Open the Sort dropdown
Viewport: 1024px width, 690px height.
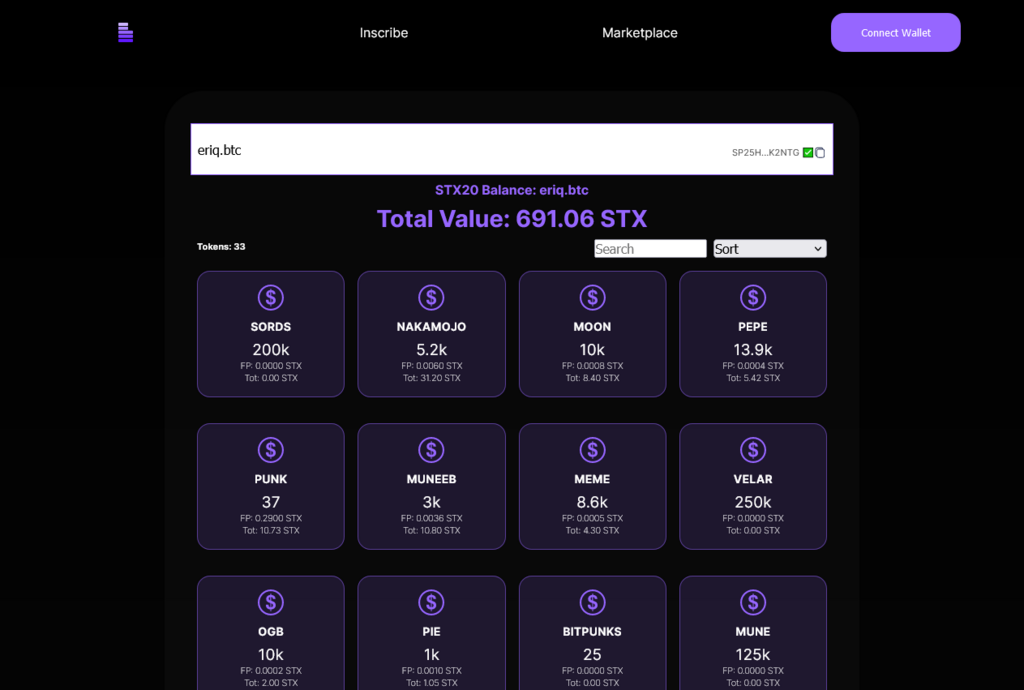(x=769, y=249)
